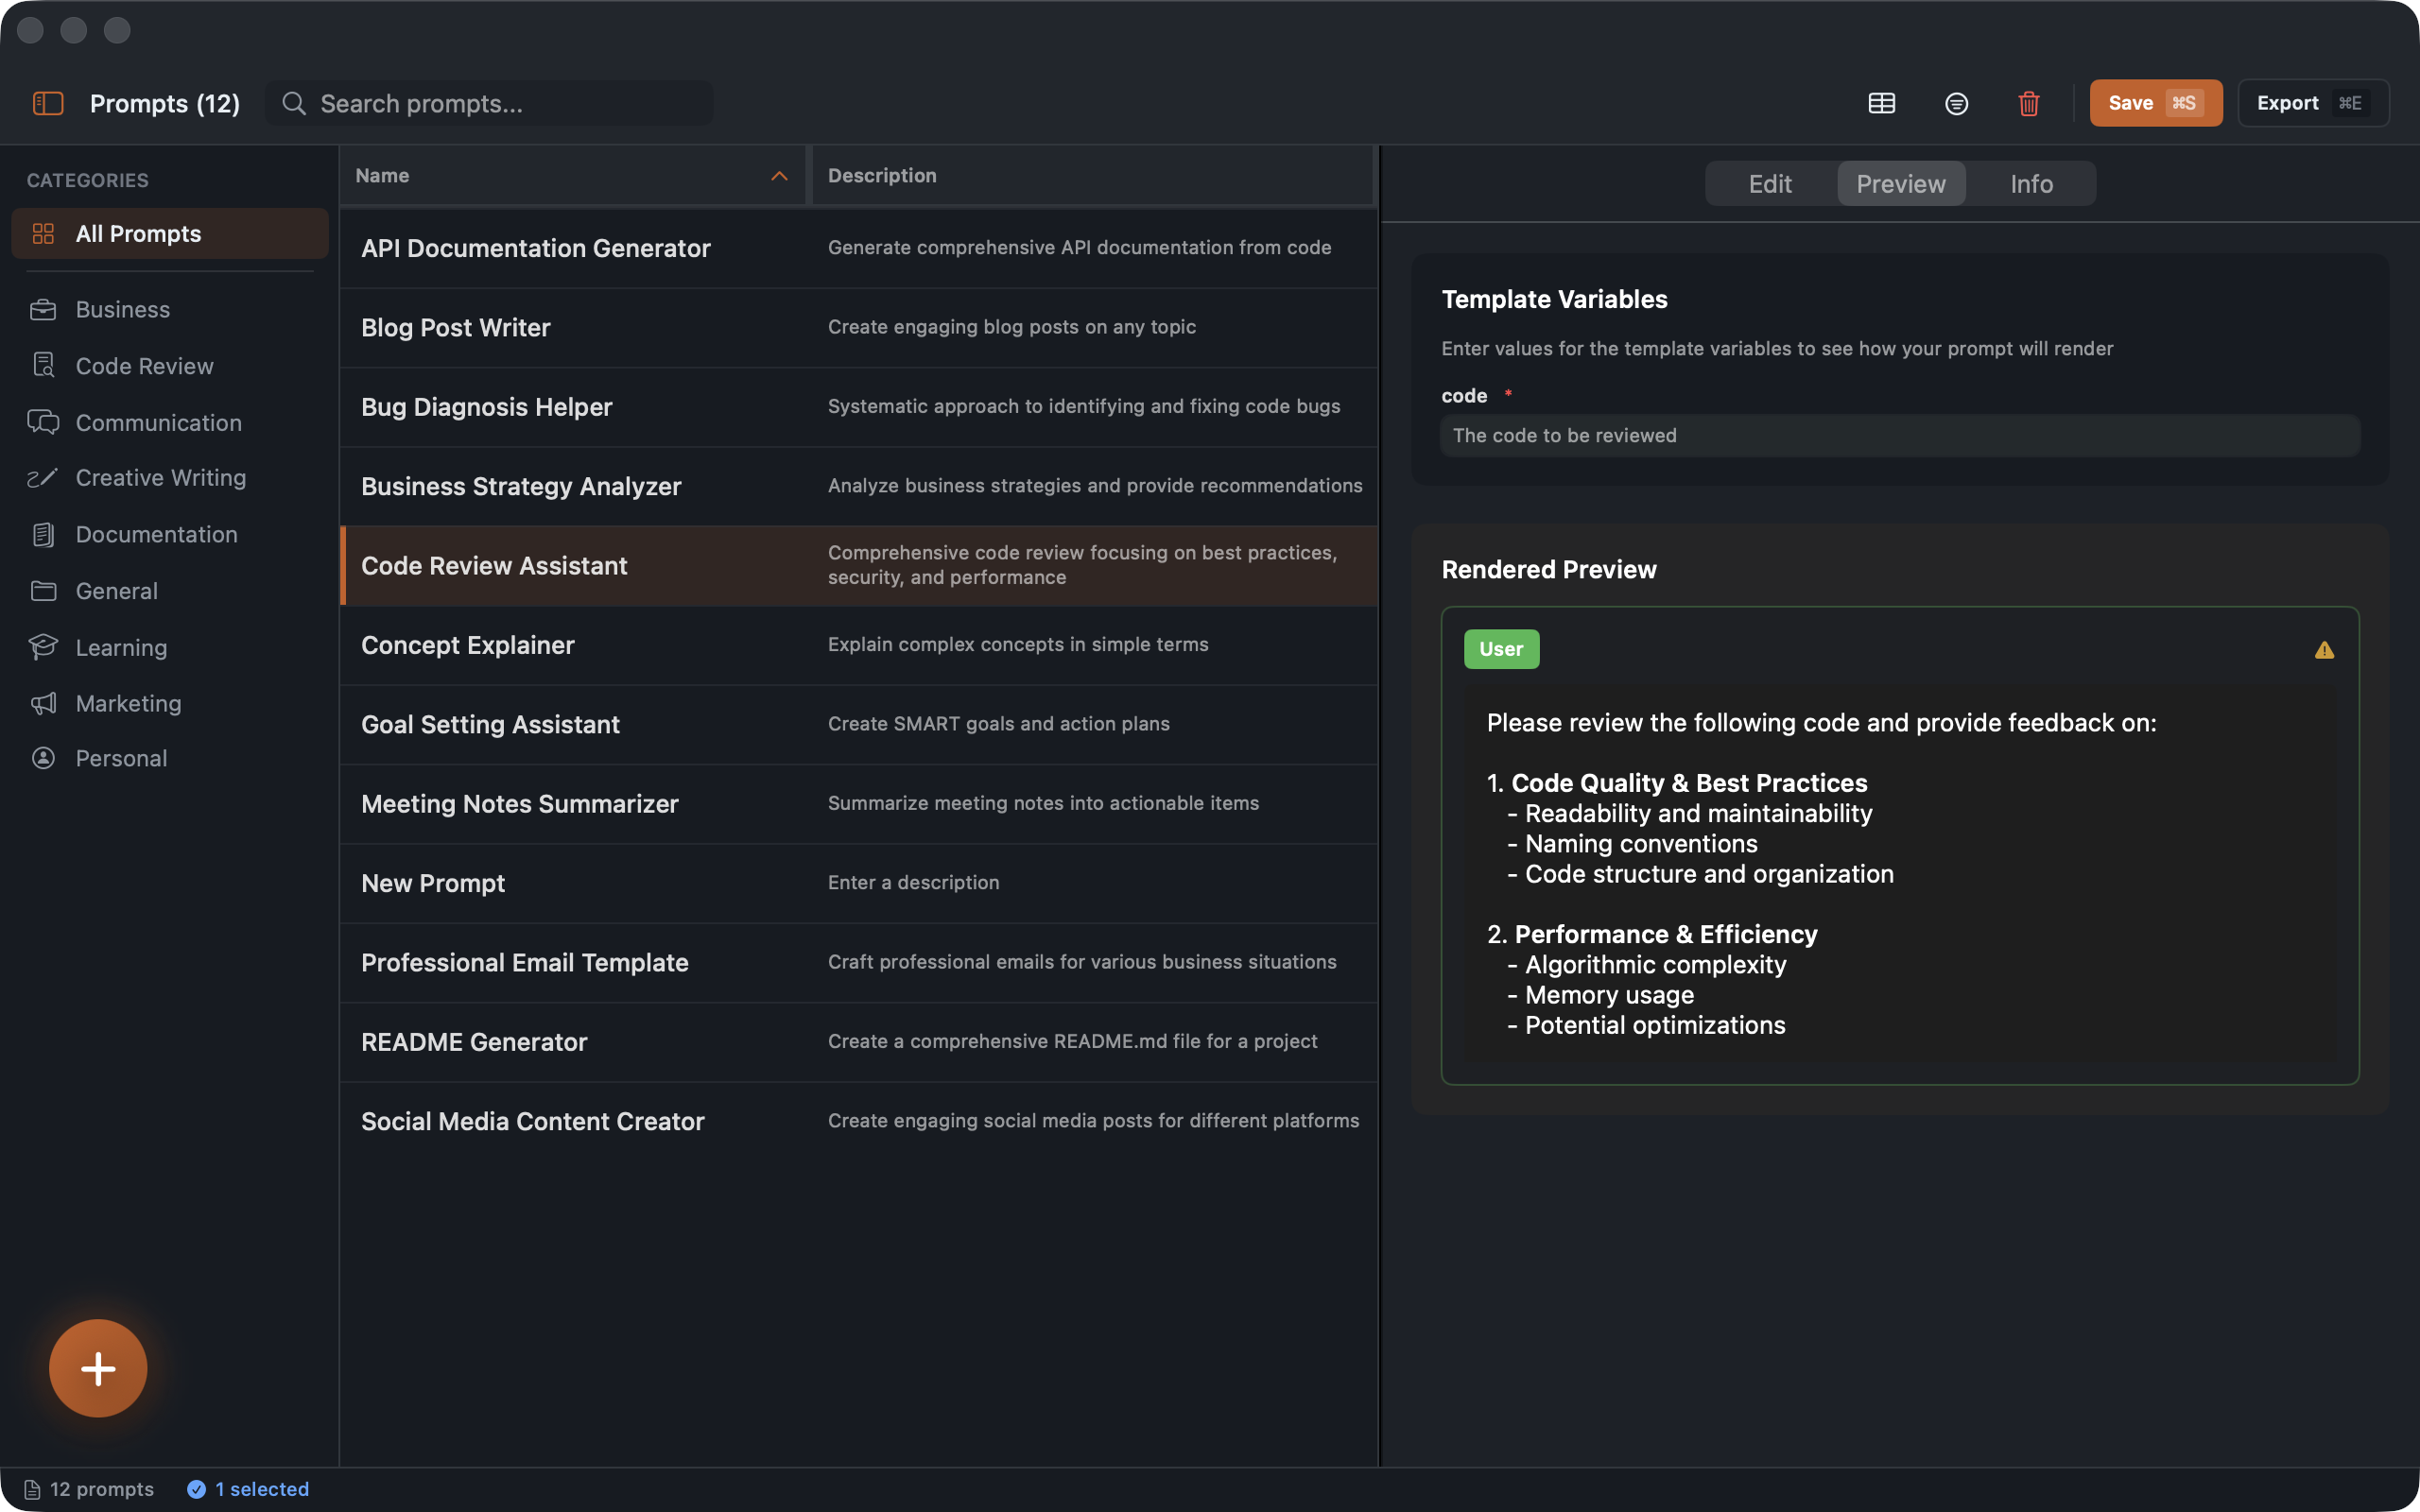
Task: Click the '1 selected' checkmark to deselect
Action: click(196, 1488)
